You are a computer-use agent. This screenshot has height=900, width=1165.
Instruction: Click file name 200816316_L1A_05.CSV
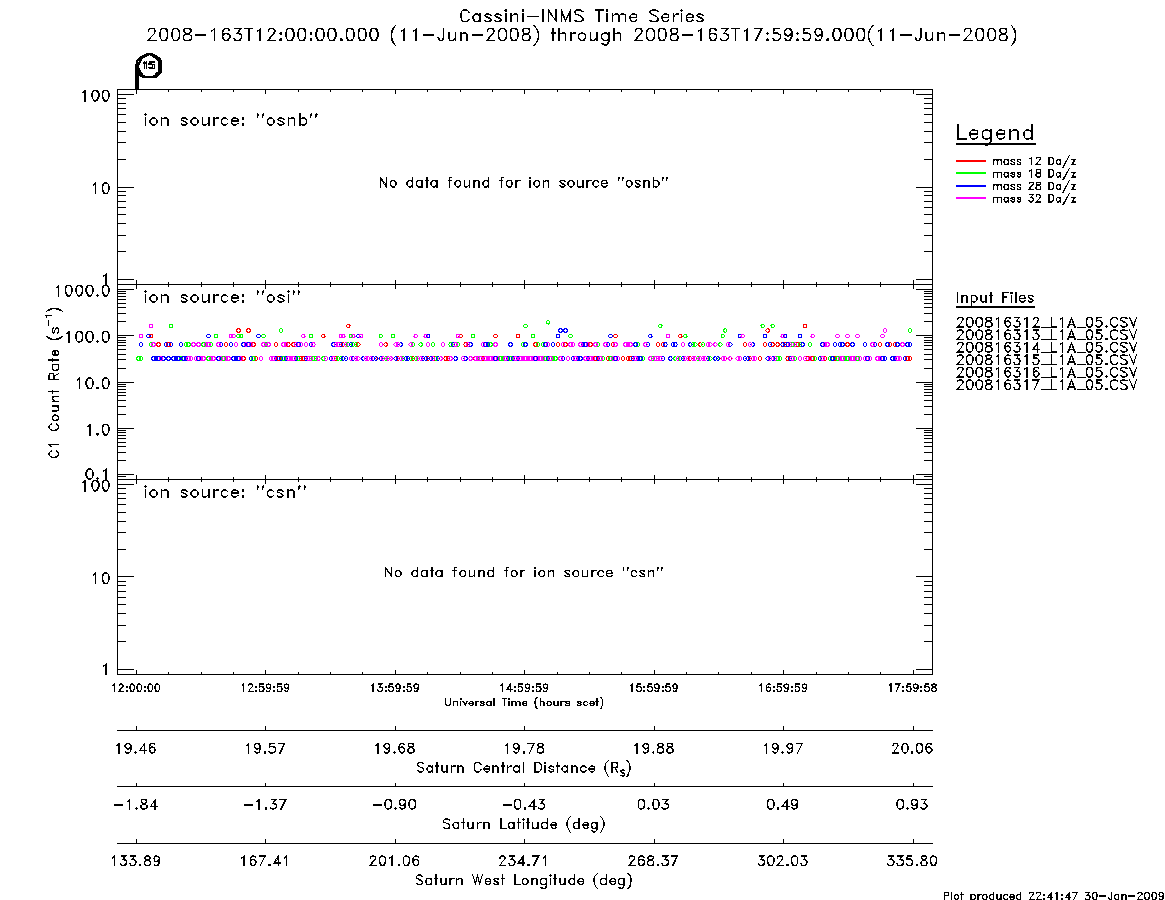[x=1046, y=373]
